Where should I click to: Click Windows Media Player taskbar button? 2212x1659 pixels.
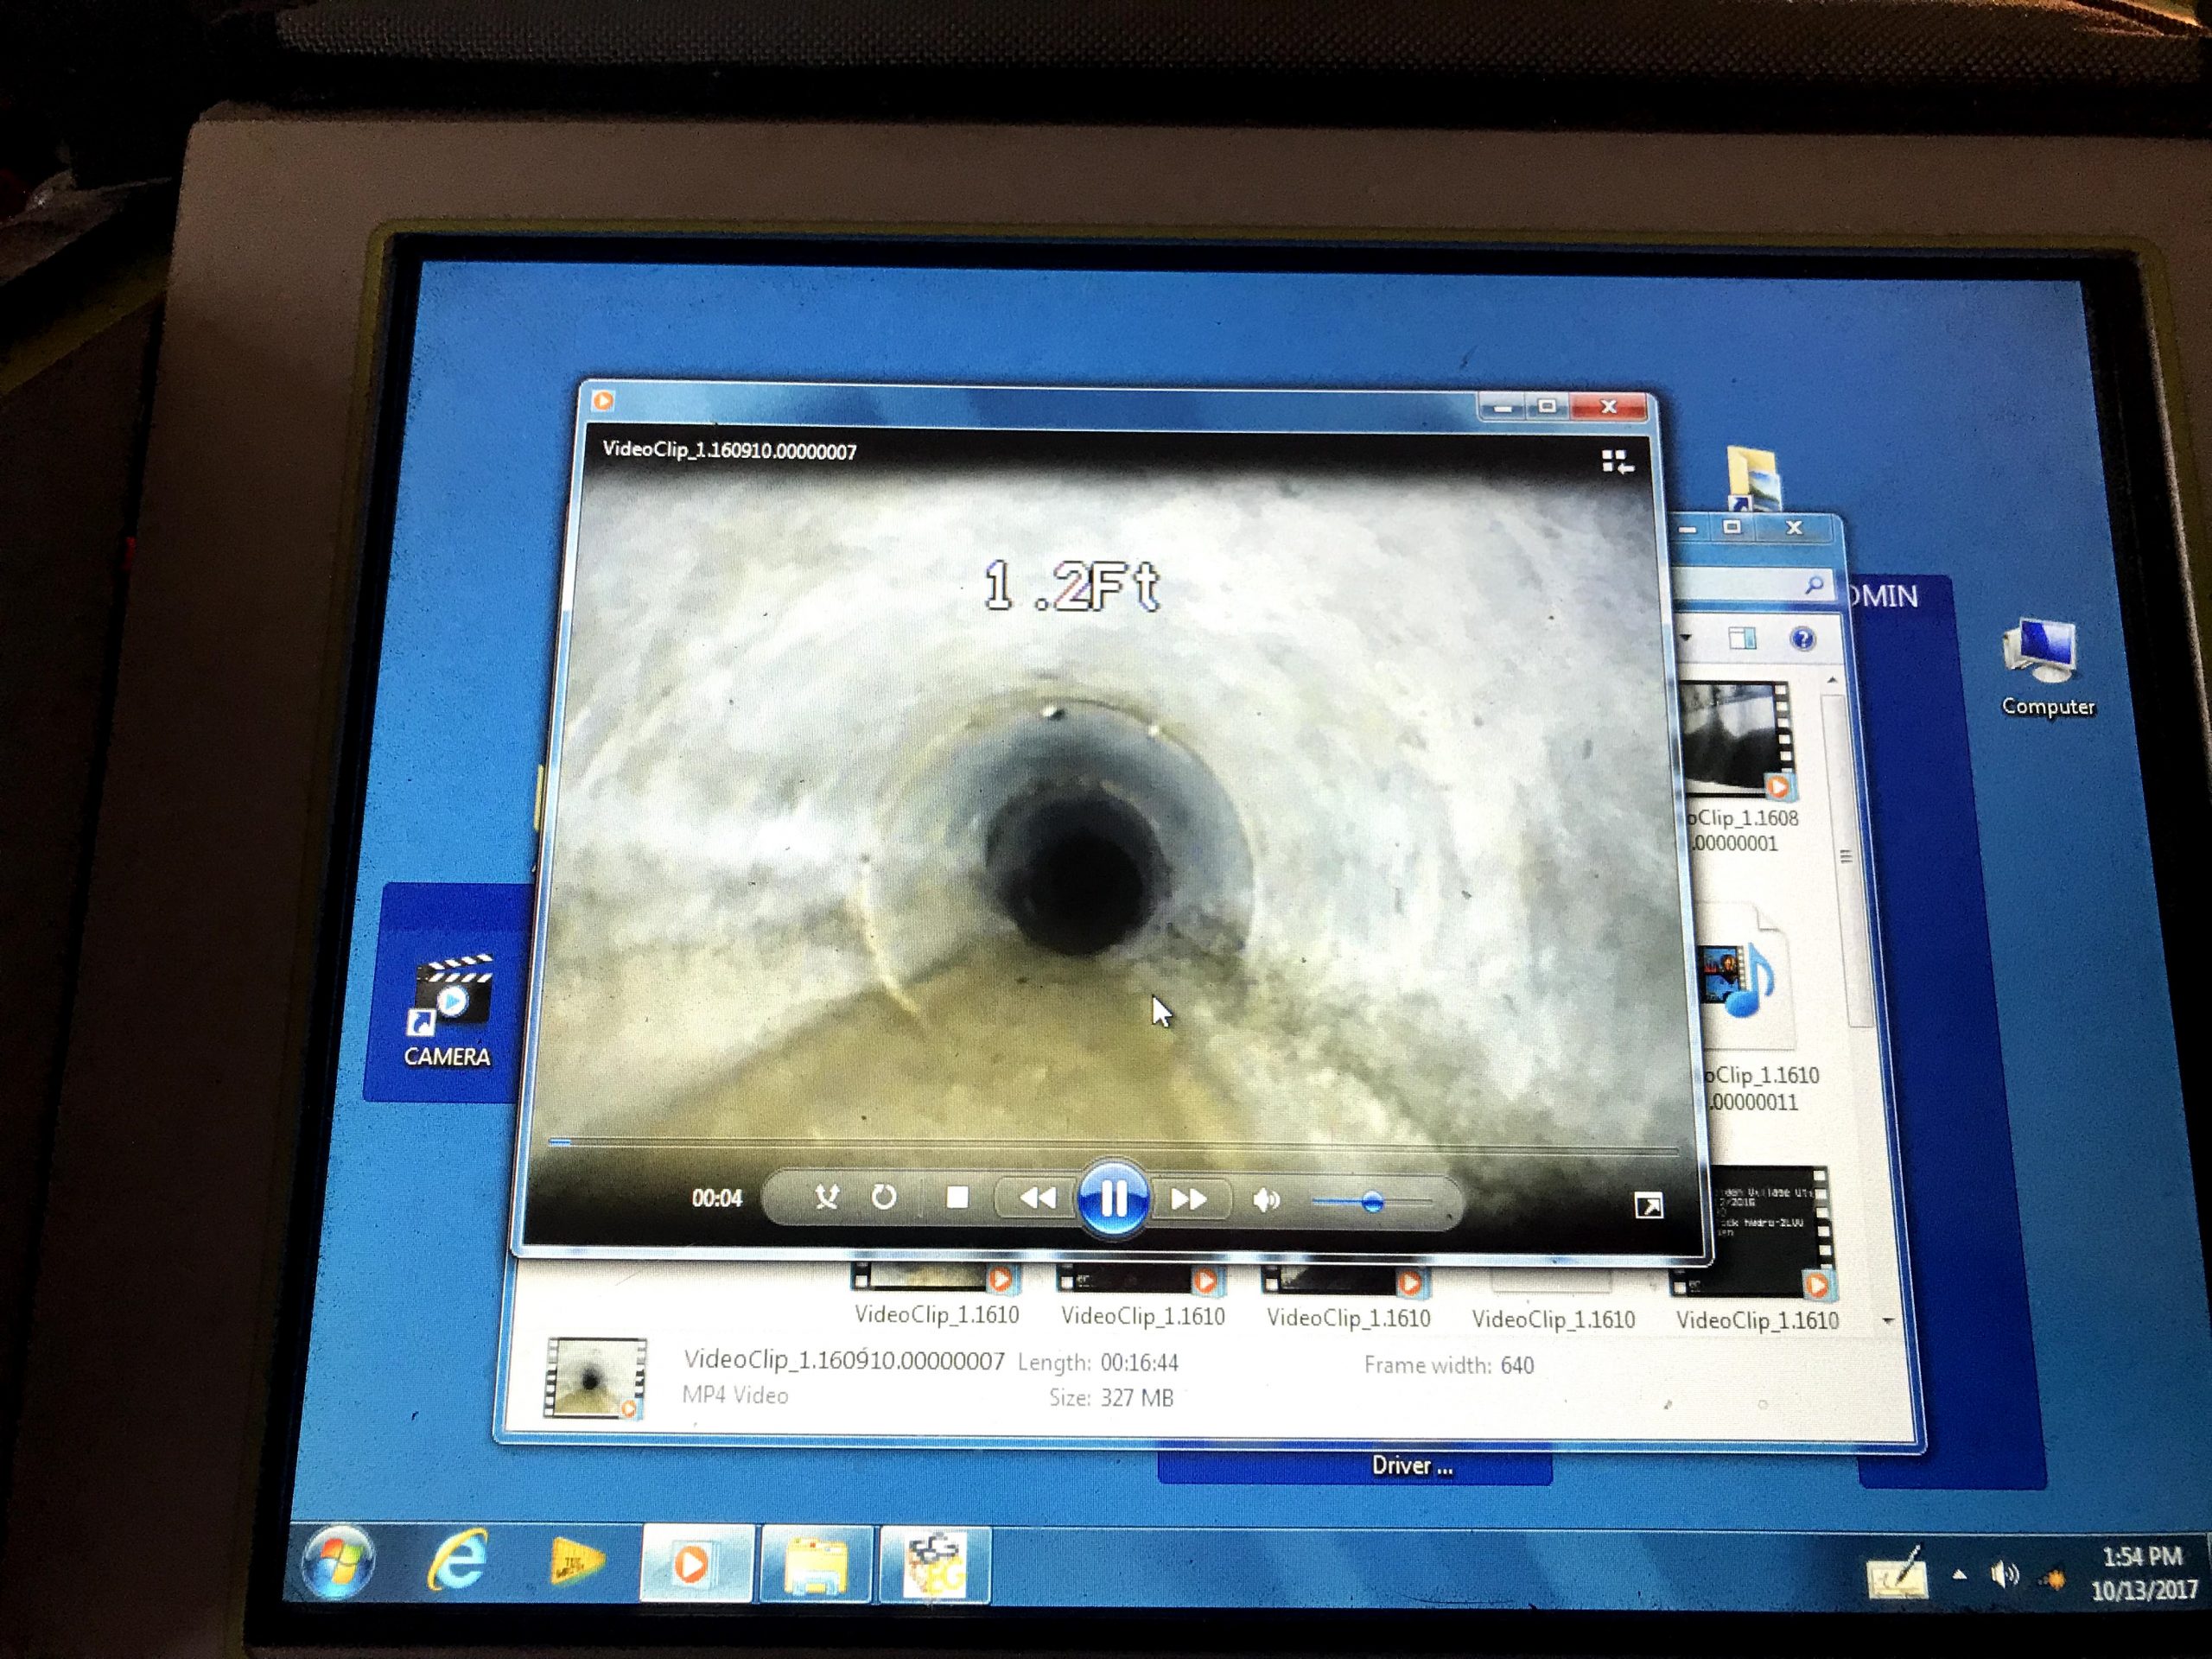tap(695, 1564)
